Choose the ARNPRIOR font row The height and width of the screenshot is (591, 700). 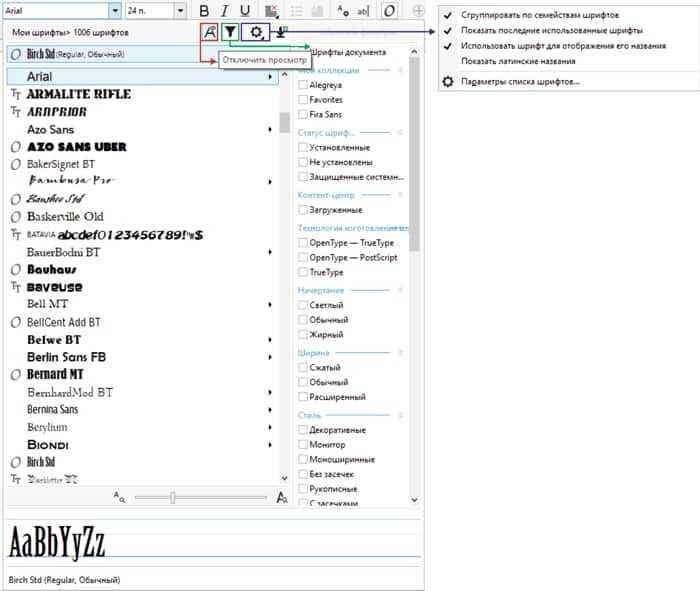point(142,112)
